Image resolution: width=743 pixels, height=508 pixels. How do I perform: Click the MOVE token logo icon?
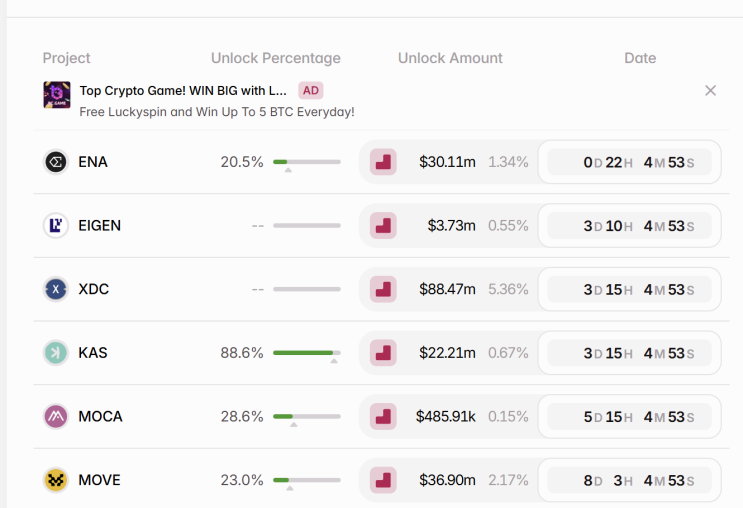(x=56, y=480)
